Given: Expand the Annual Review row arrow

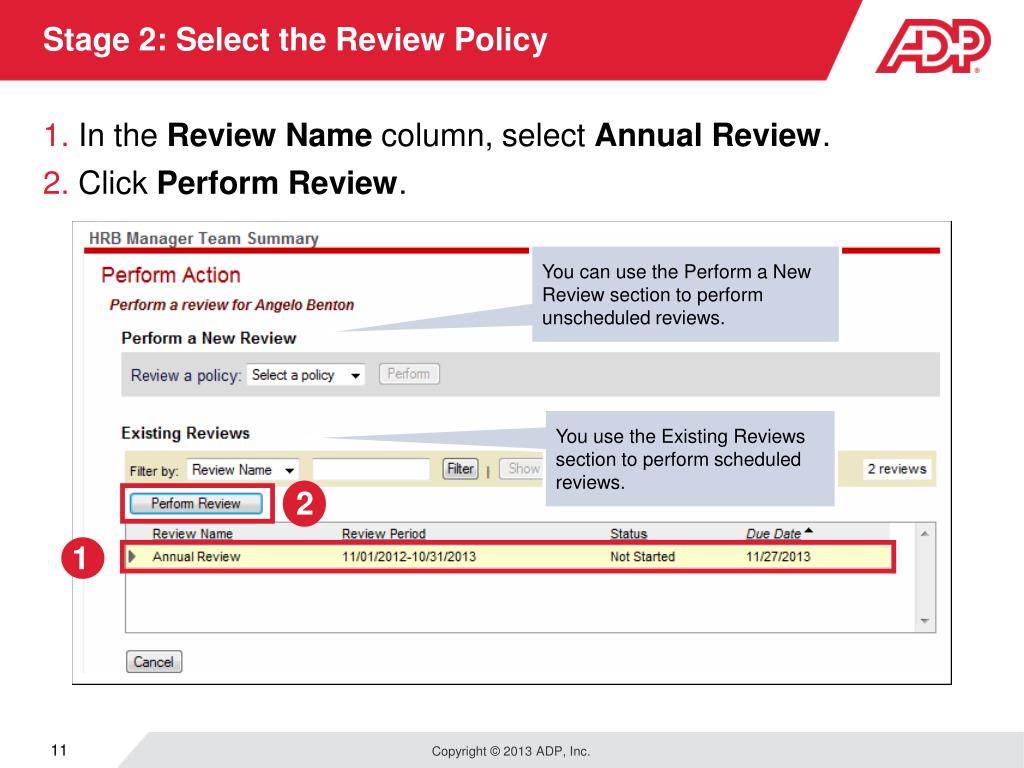Looking at the screenshot, I should (133, 556).
